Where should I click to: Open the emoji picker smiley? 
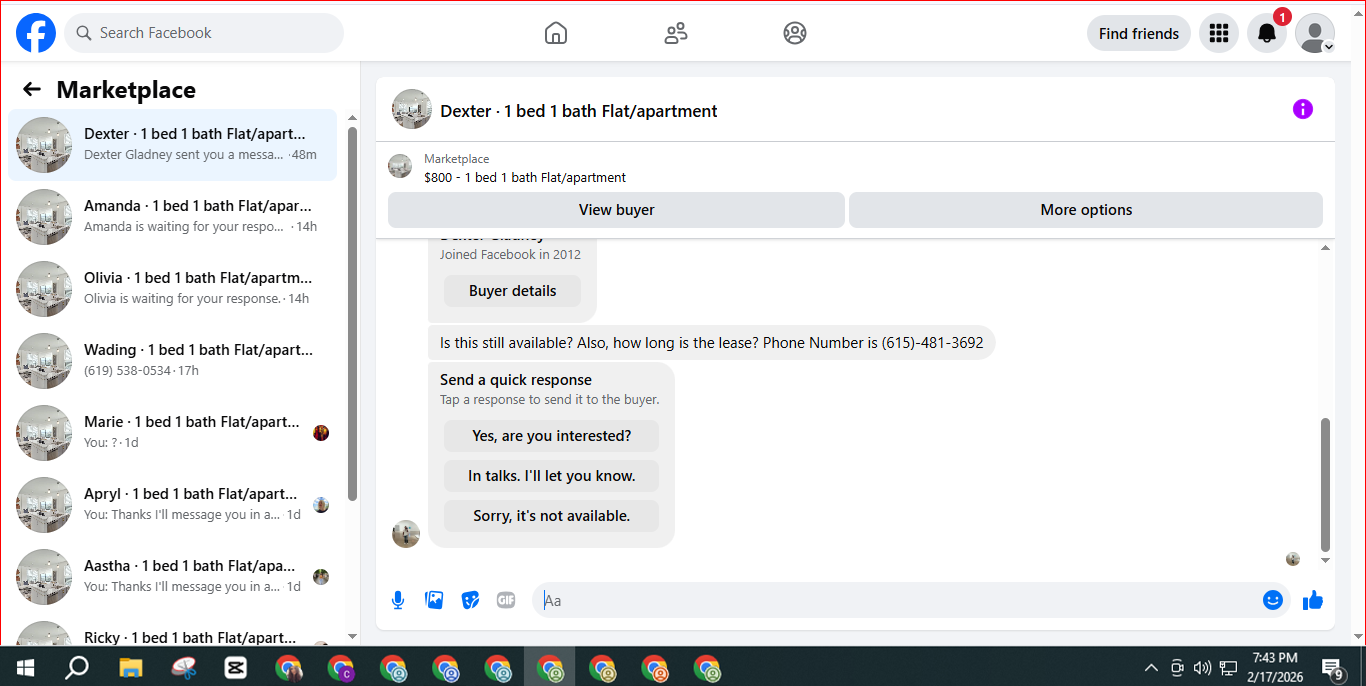click(1273, 600)
